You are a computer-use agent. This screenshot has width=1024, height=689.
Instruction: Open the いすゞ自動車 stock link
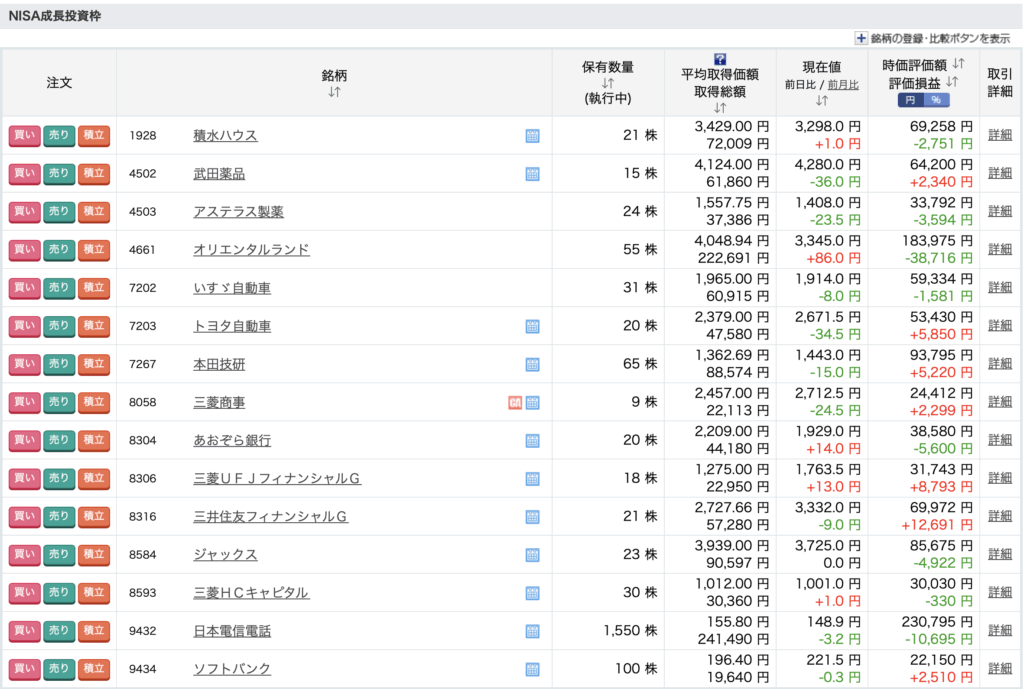pos(232,288)
